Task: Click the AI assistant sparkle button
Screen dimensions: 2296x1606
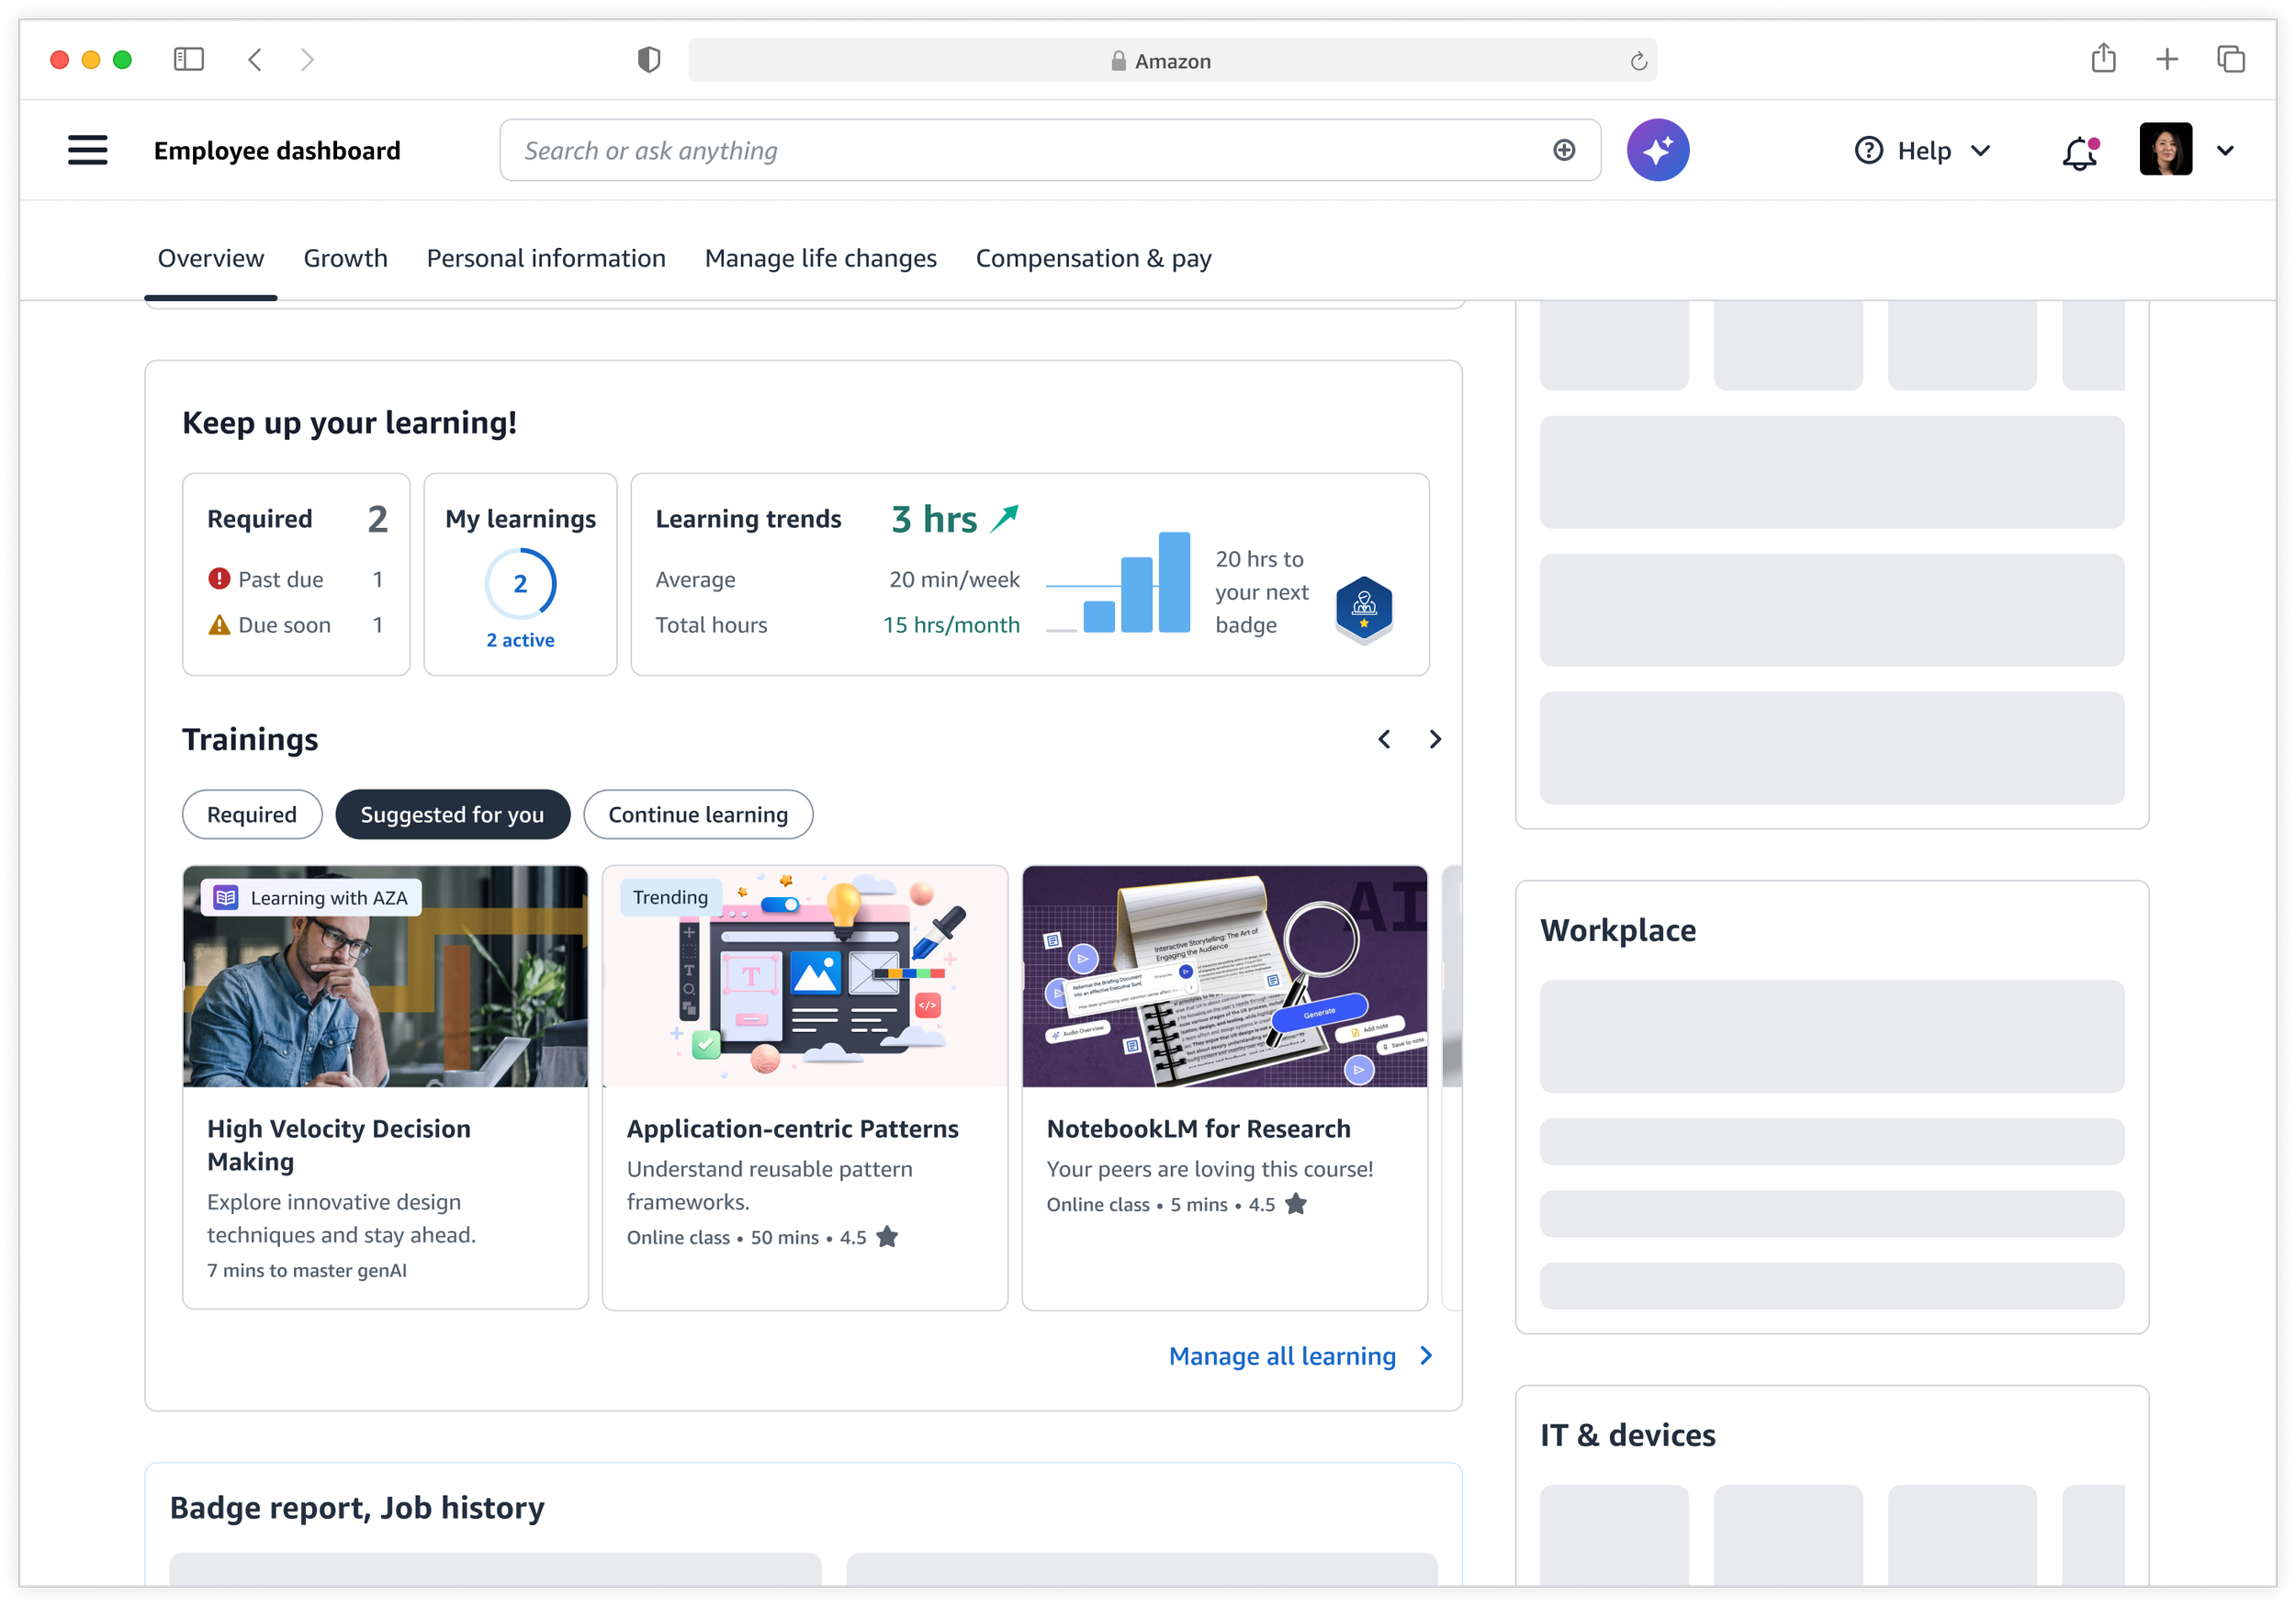Action: [1657, 150]
